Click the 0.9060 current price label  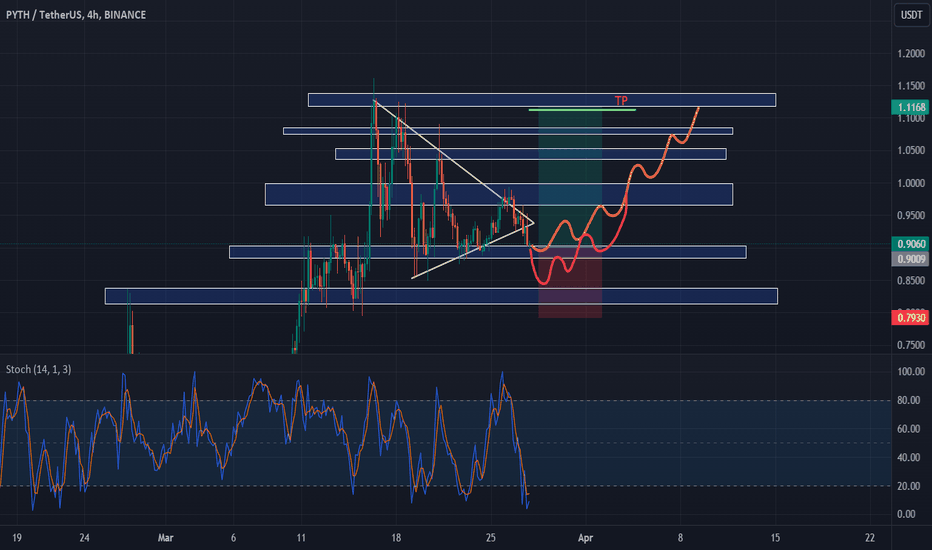click(x=911, y=244)
